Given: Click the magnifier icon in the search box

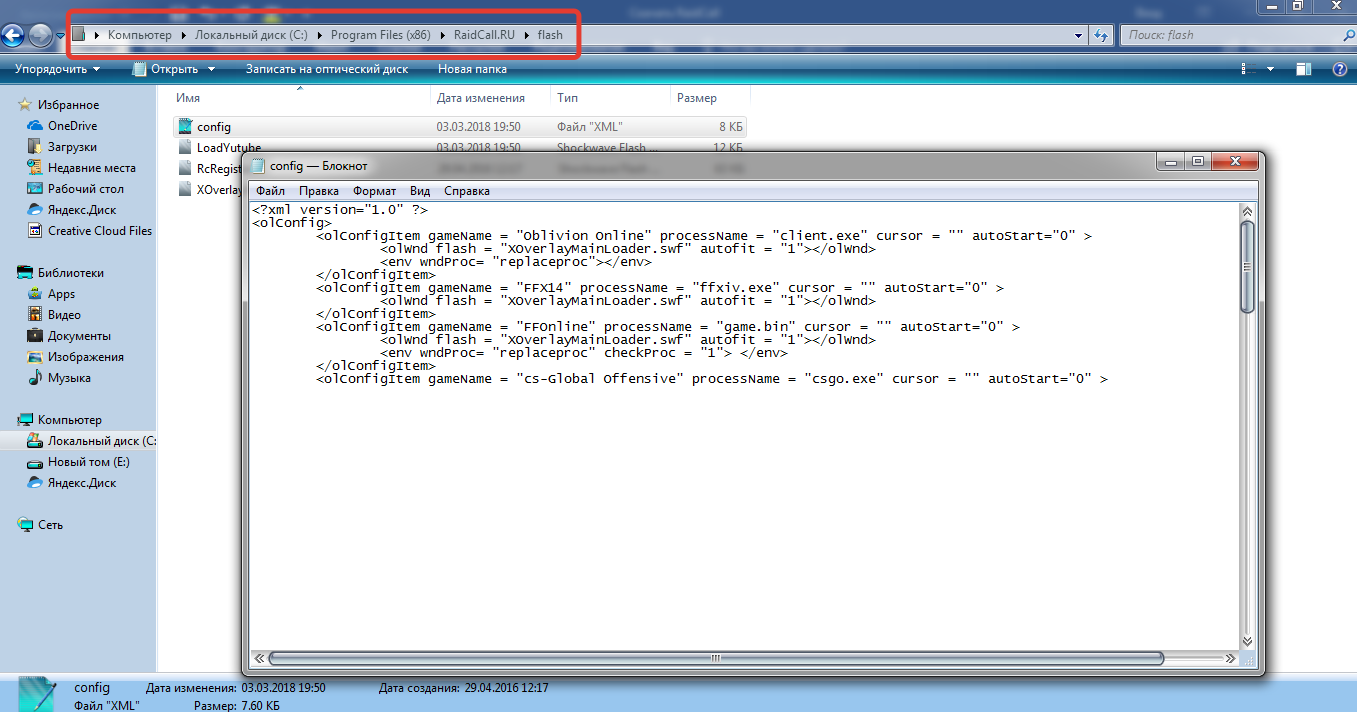Looking at the screenshot, I should (1347, 35).
